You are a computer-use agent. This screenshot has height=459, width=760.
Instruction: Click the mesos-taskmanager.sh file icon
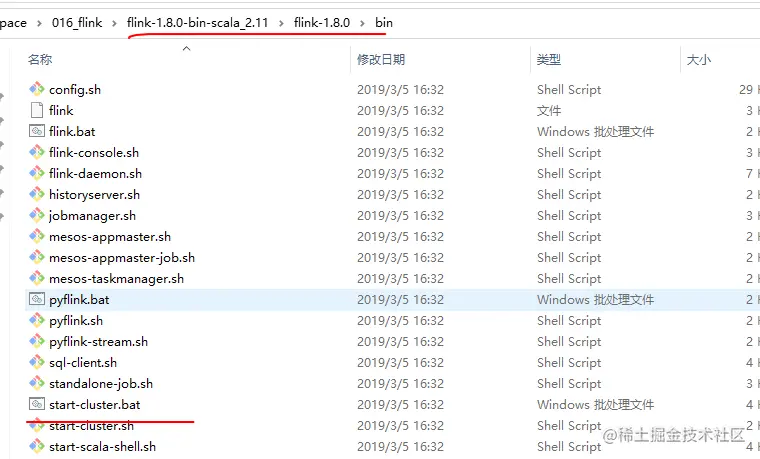37,278
